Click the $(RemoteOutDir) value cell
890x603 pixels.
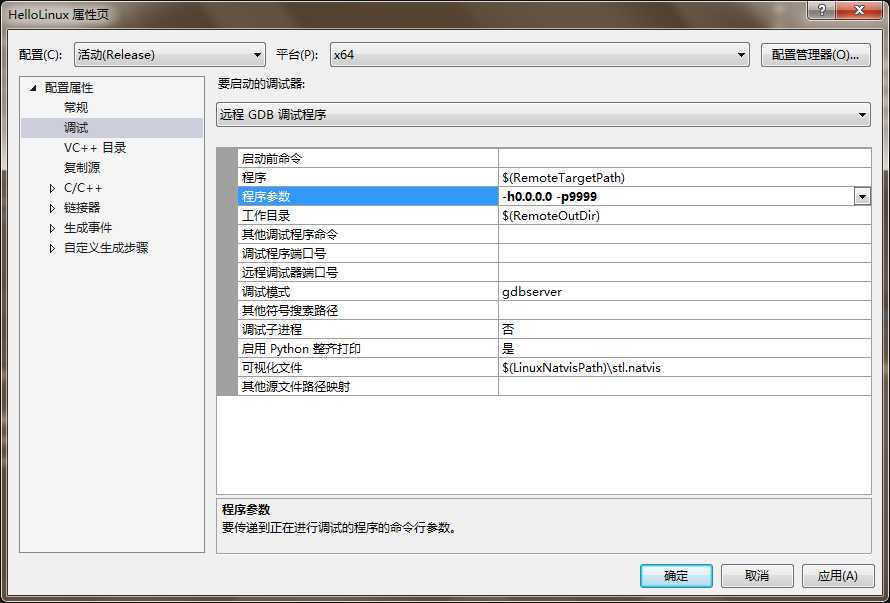tap(684, 216)
